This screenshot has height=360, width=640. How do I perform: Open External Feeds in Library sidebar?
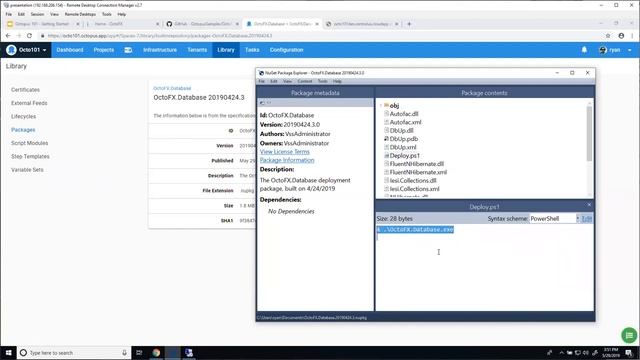[29, 103]
